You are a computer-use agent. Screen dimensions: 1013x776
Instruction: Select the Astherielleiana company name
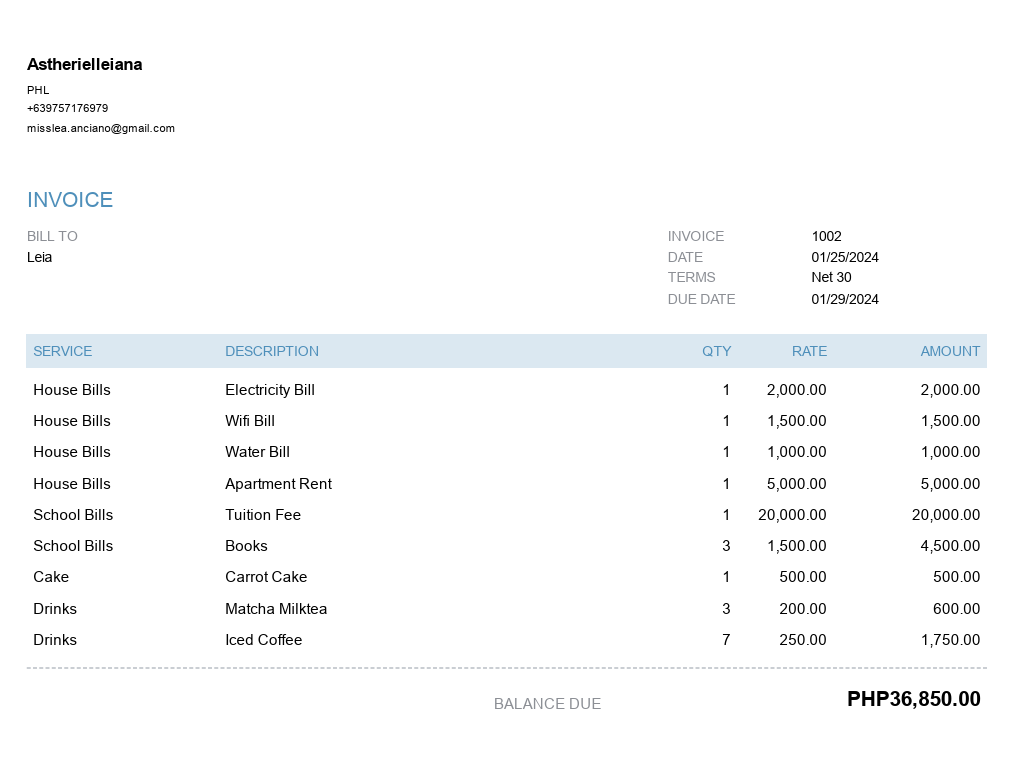pyautogui.click(x=85, y=64)
